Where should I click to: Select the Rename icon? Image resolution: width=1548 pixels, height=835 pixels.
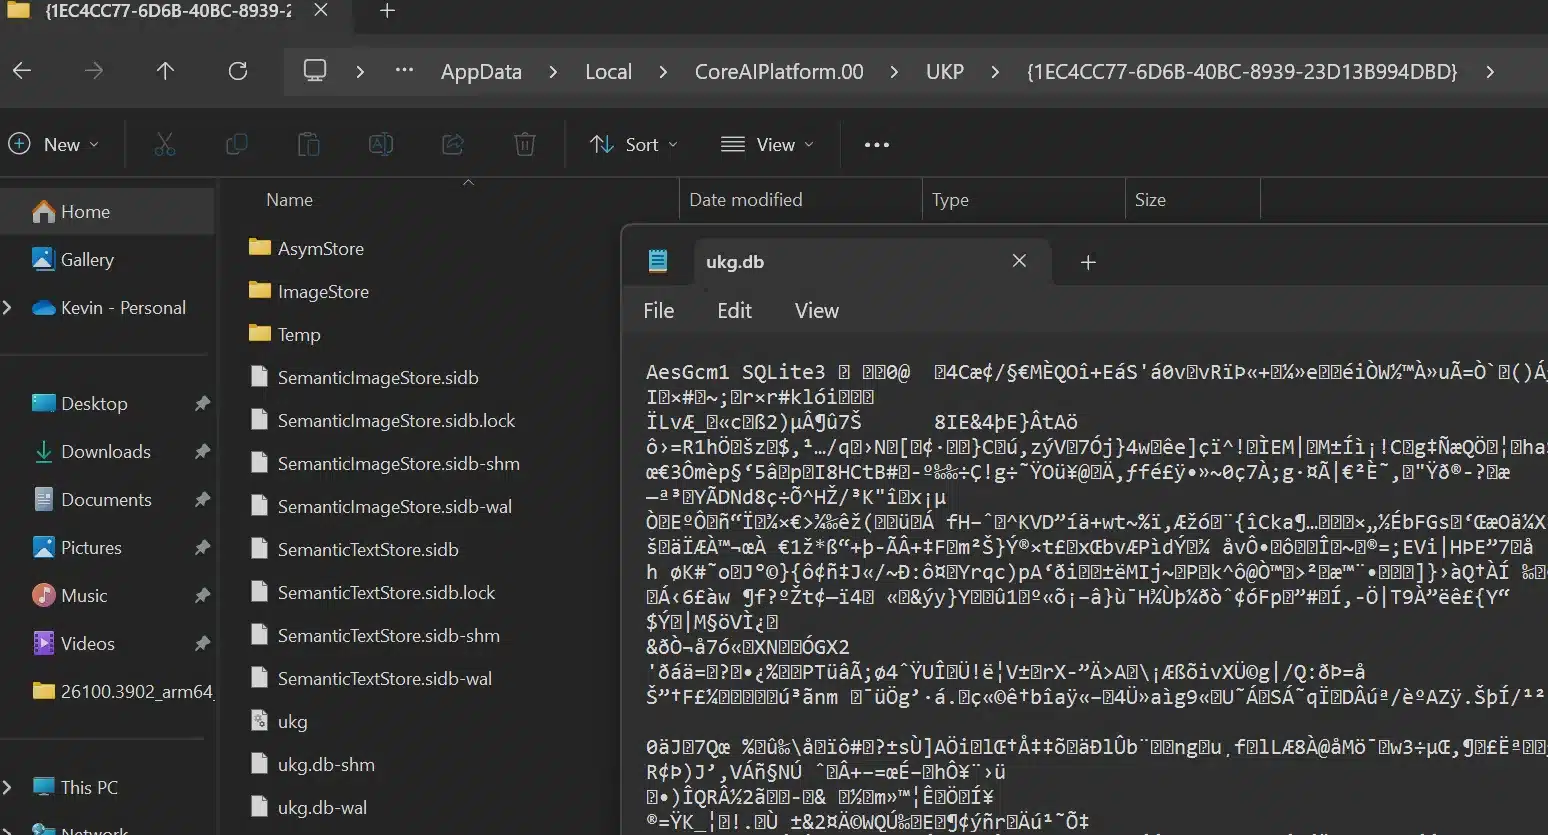(381, 144)
